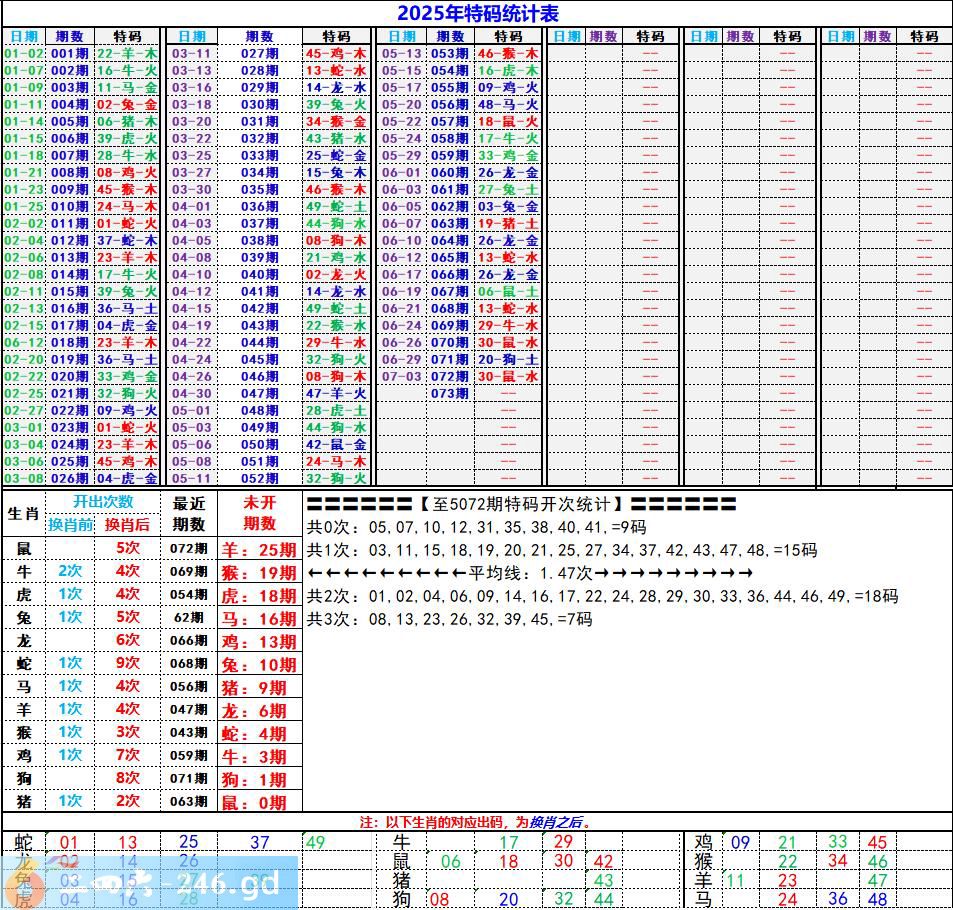Screen dimensions: 953x910
Task: Select the "羊: 25期" entry
Action: [259, 550]
